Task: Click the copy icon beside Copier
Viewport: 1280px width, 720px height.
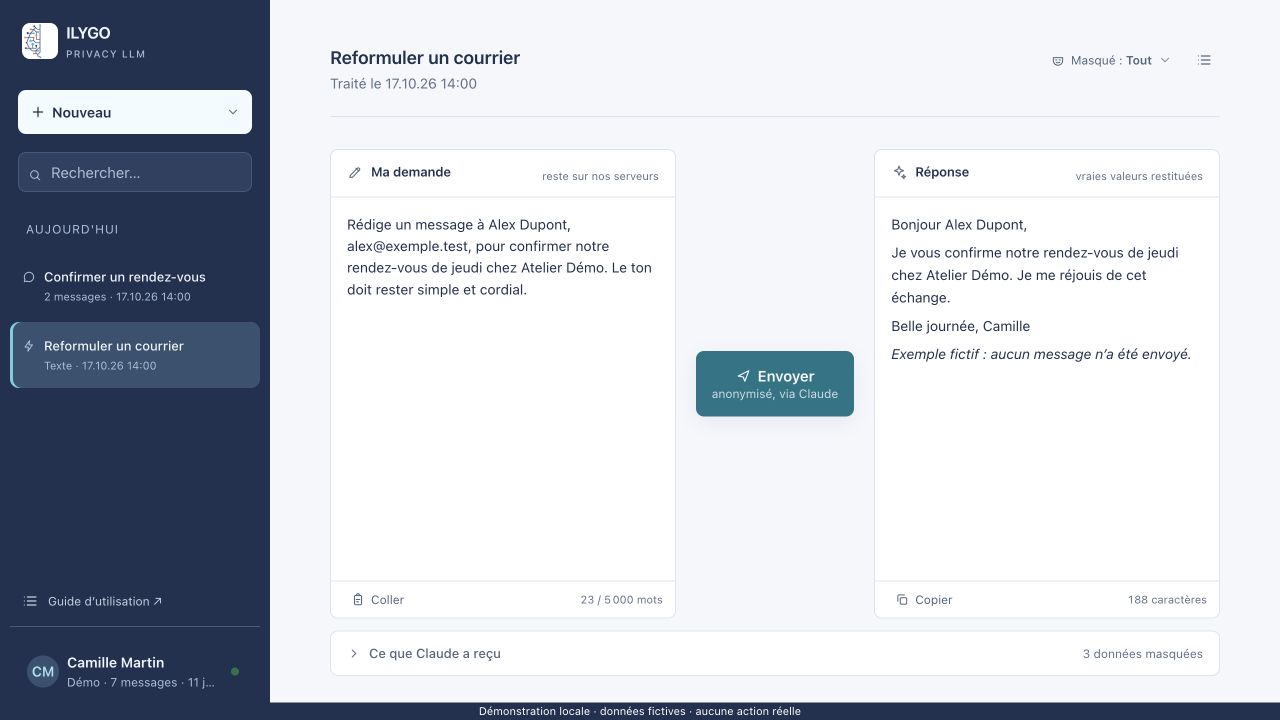Action: 902,600
